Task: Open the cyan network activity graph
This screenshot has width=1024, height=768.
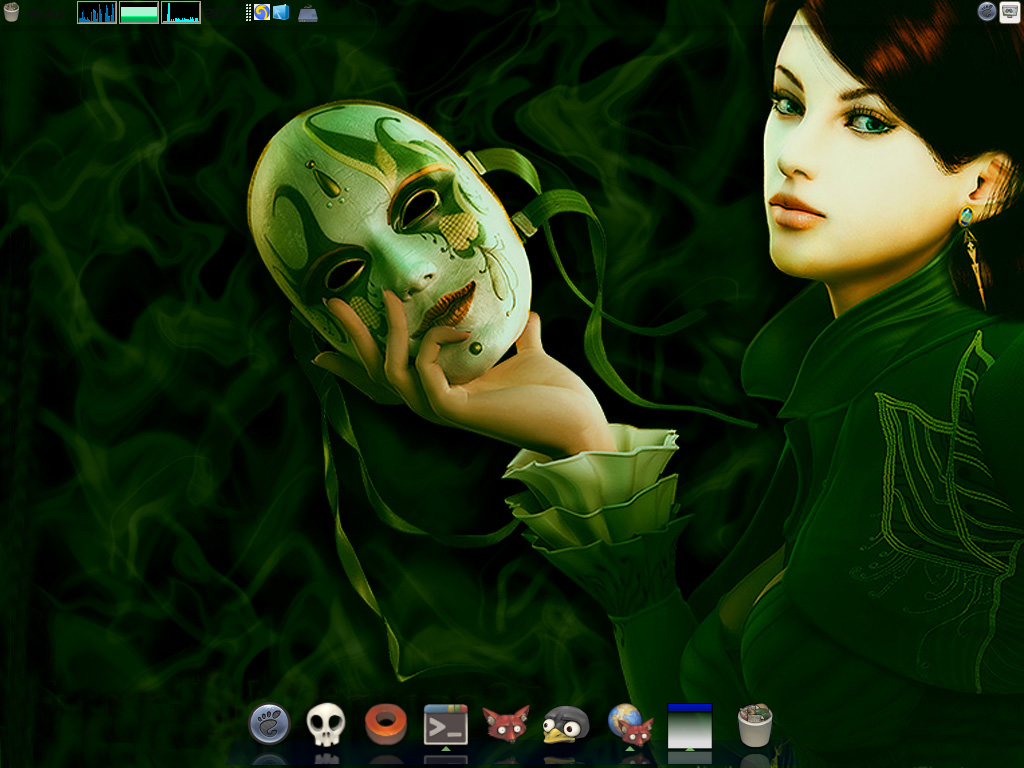Action: 181,12
